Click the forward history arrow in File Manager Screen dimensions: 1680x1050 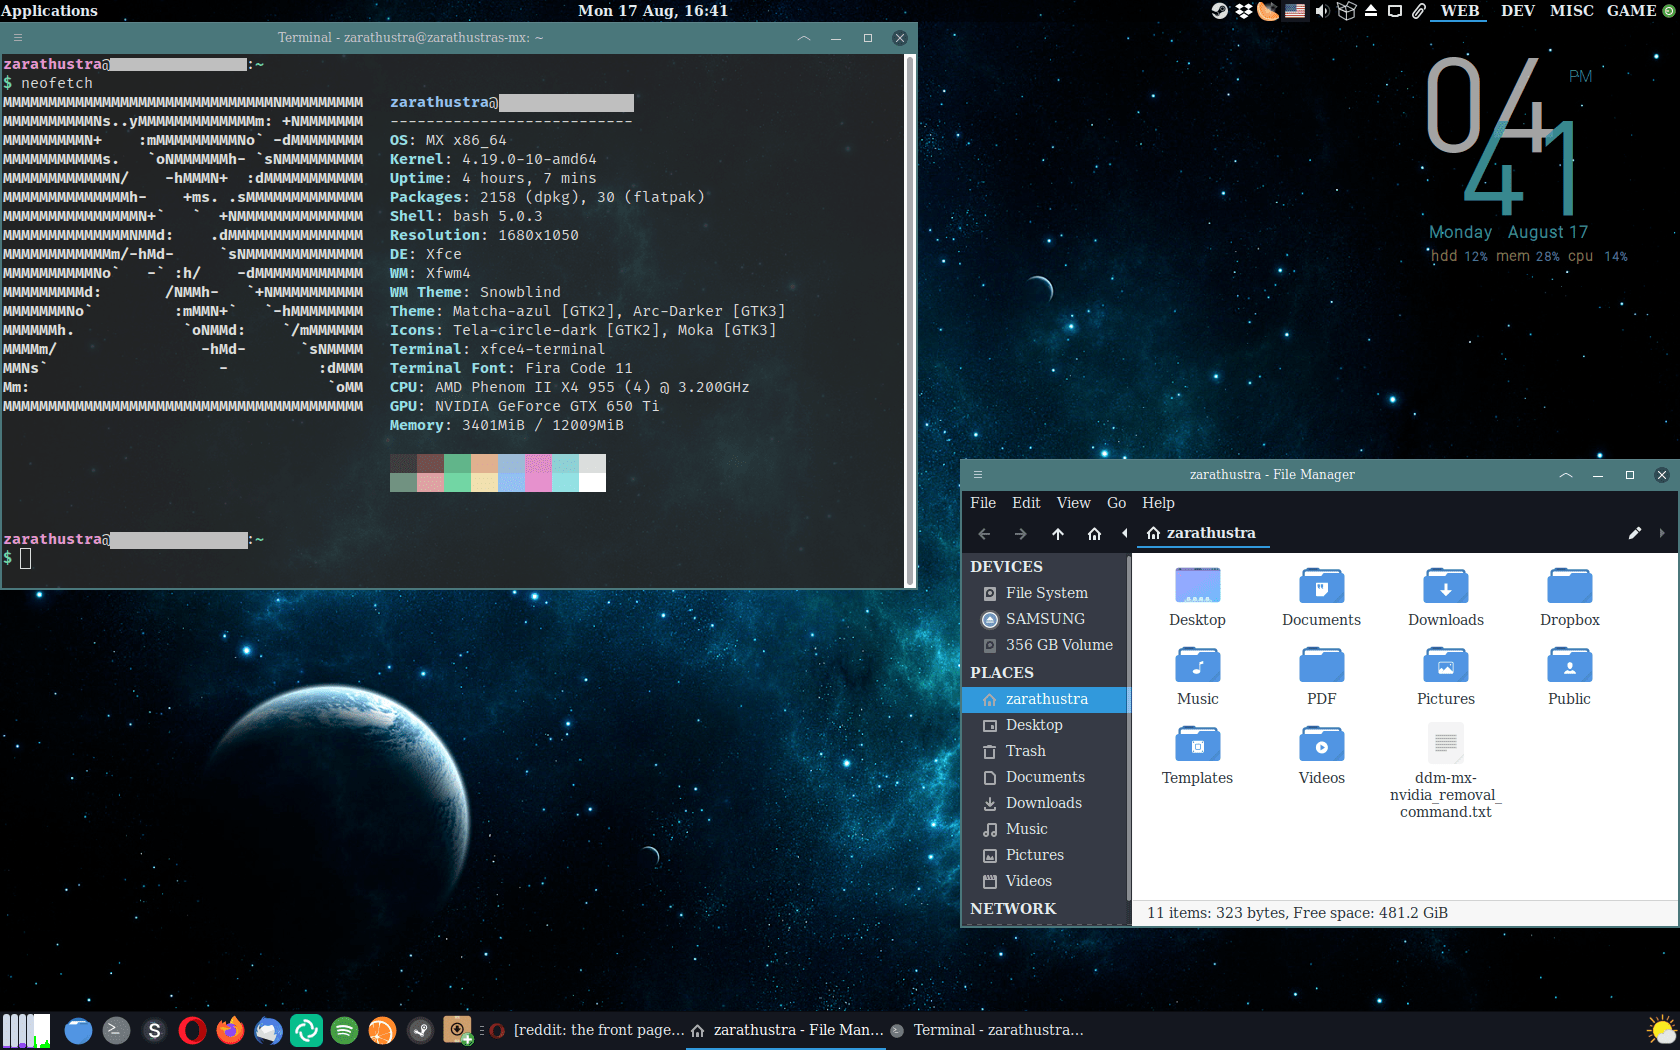click(1021, 533)
